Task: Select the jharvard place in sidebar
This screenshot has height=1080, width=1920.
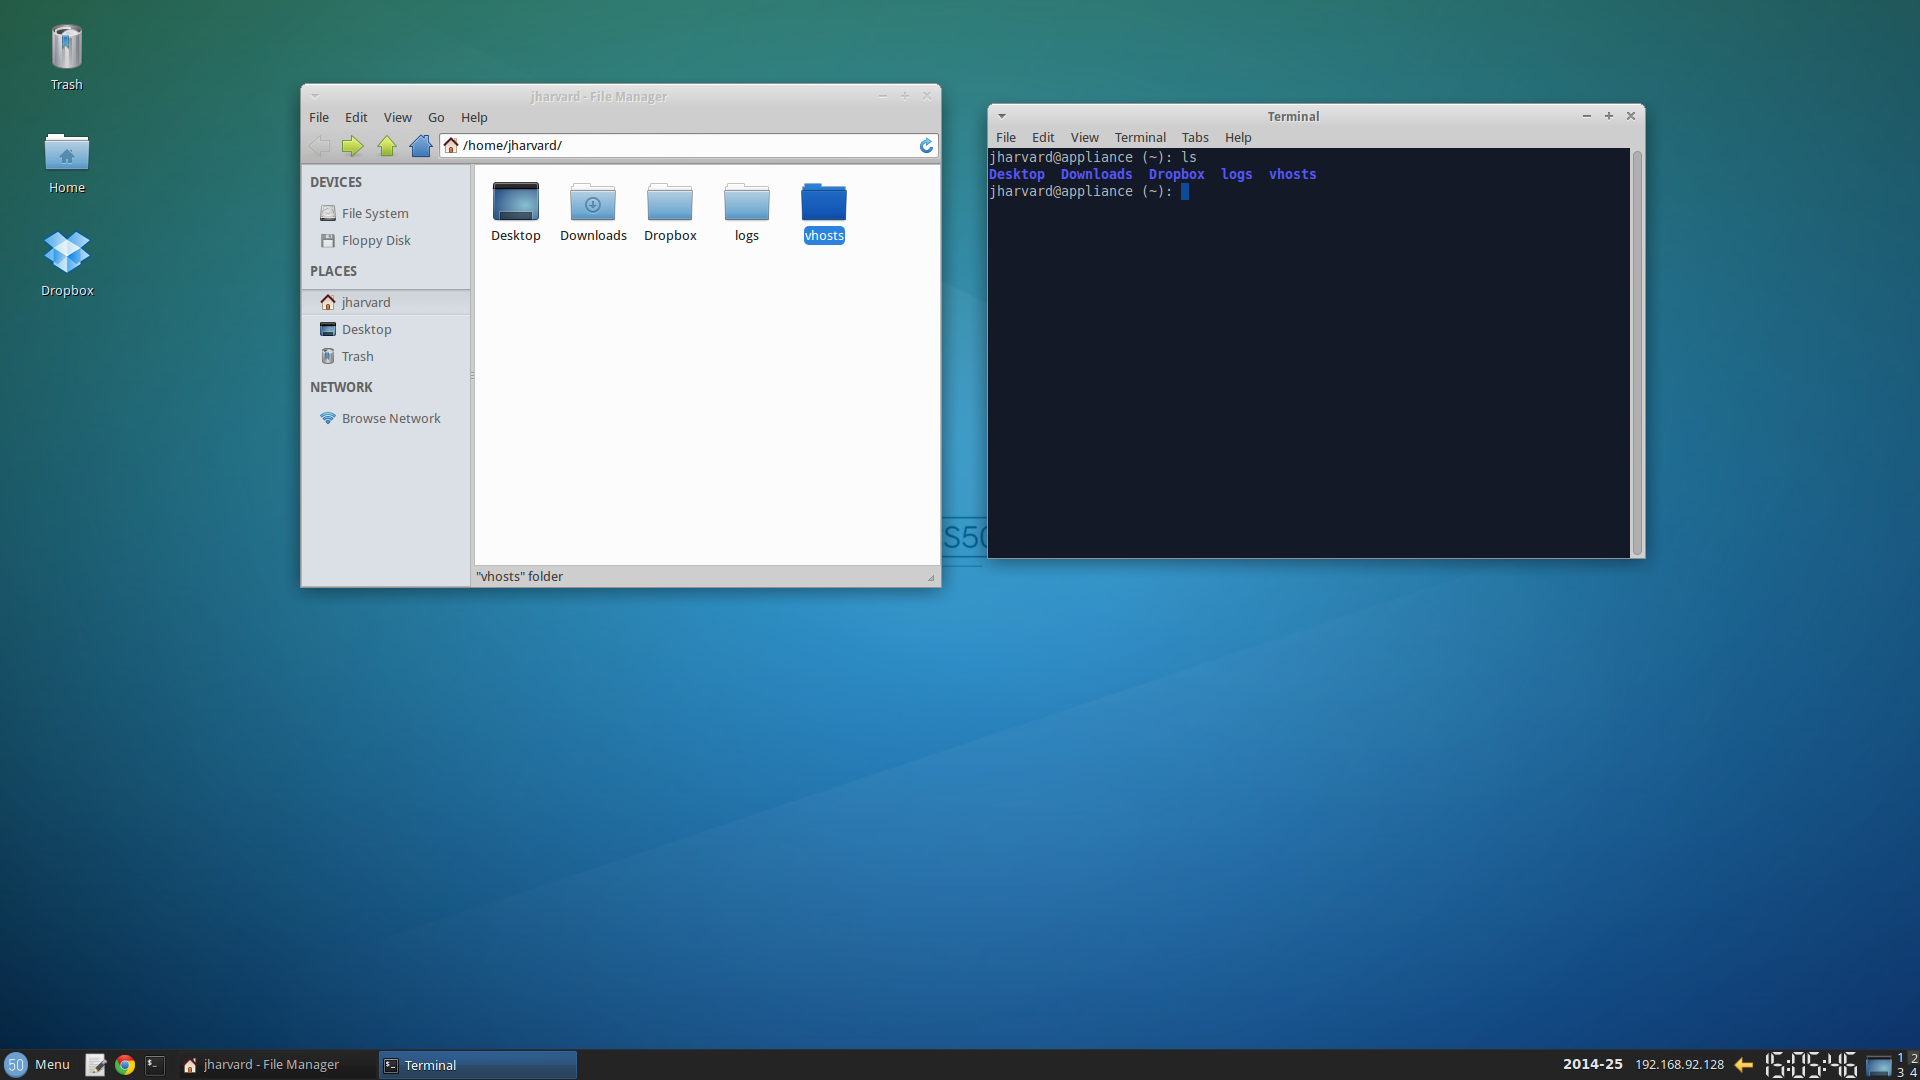Action: pos(365,301)
